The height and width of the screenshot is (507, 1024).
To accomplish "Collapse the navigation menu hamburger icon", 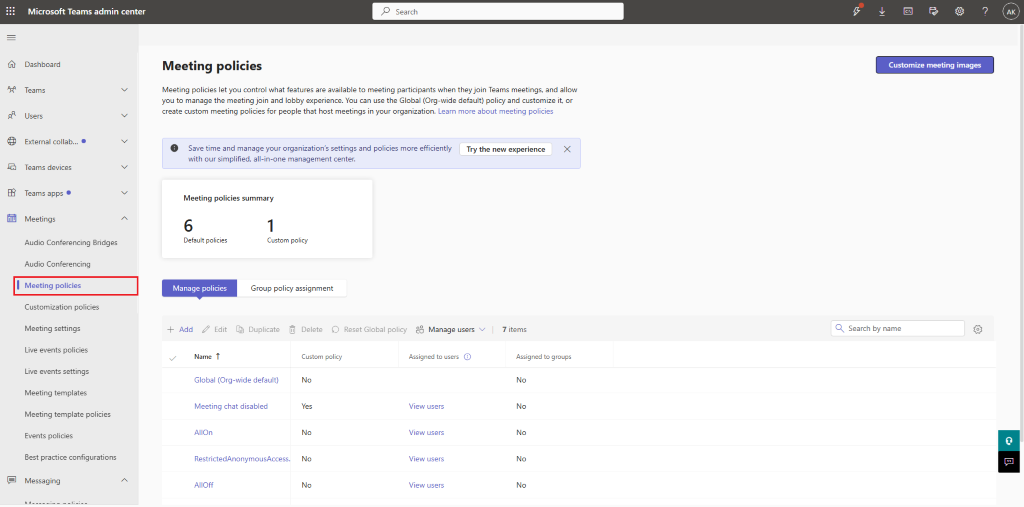I will click(11, 37).
